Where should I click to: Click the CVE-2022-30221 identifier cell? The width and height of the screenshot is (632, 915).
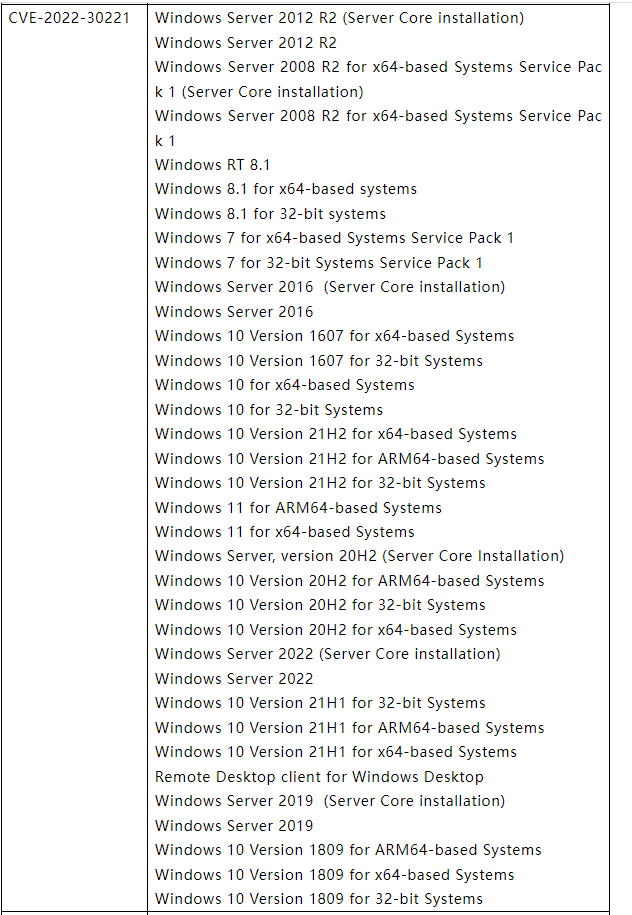coord(69,18)
